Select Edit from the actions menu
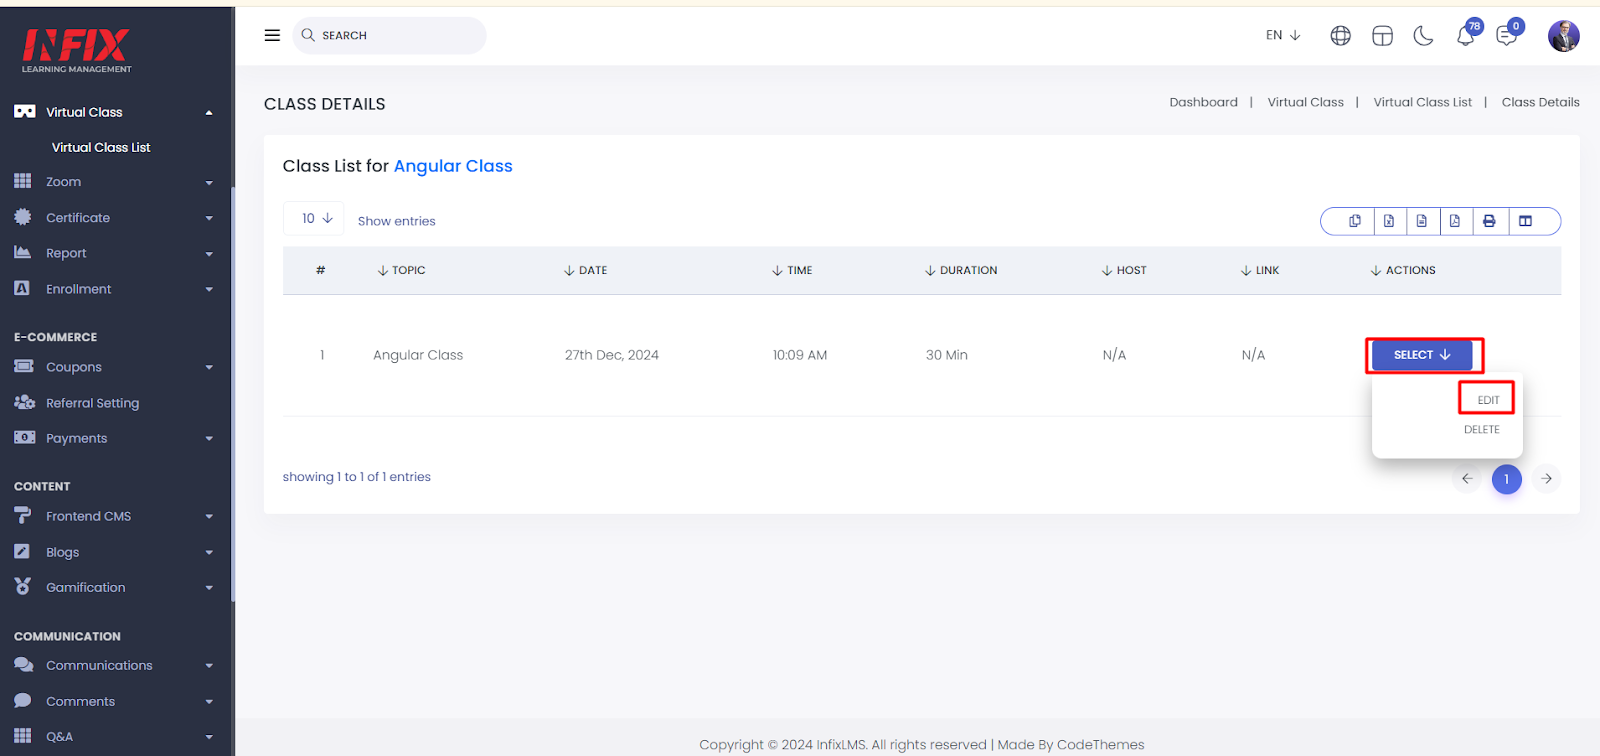The height and width of the screenshot is (756, 1600). point(1488,400)
